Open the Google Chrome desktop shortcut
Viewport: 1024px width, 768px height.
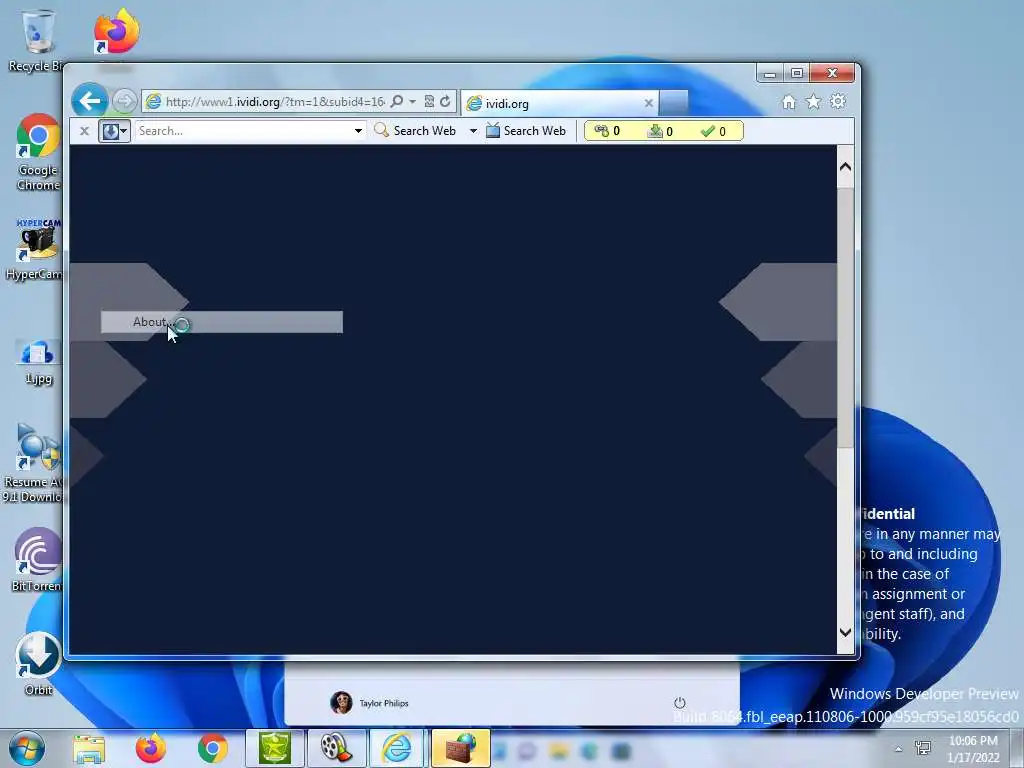click(x=38, y=152)
